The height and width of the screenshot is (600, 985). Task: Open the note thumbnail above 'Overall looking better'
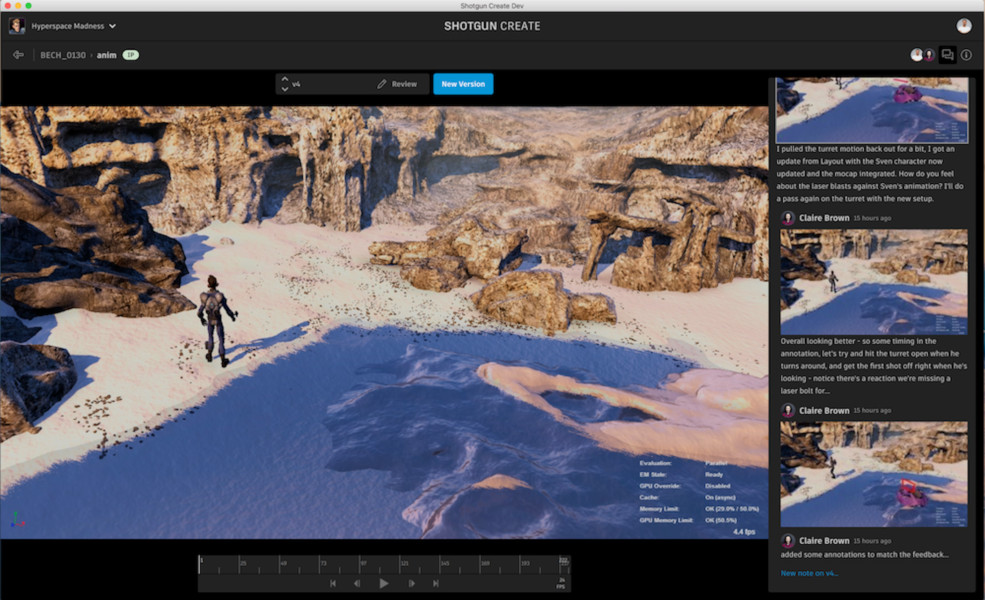[874, 281]
